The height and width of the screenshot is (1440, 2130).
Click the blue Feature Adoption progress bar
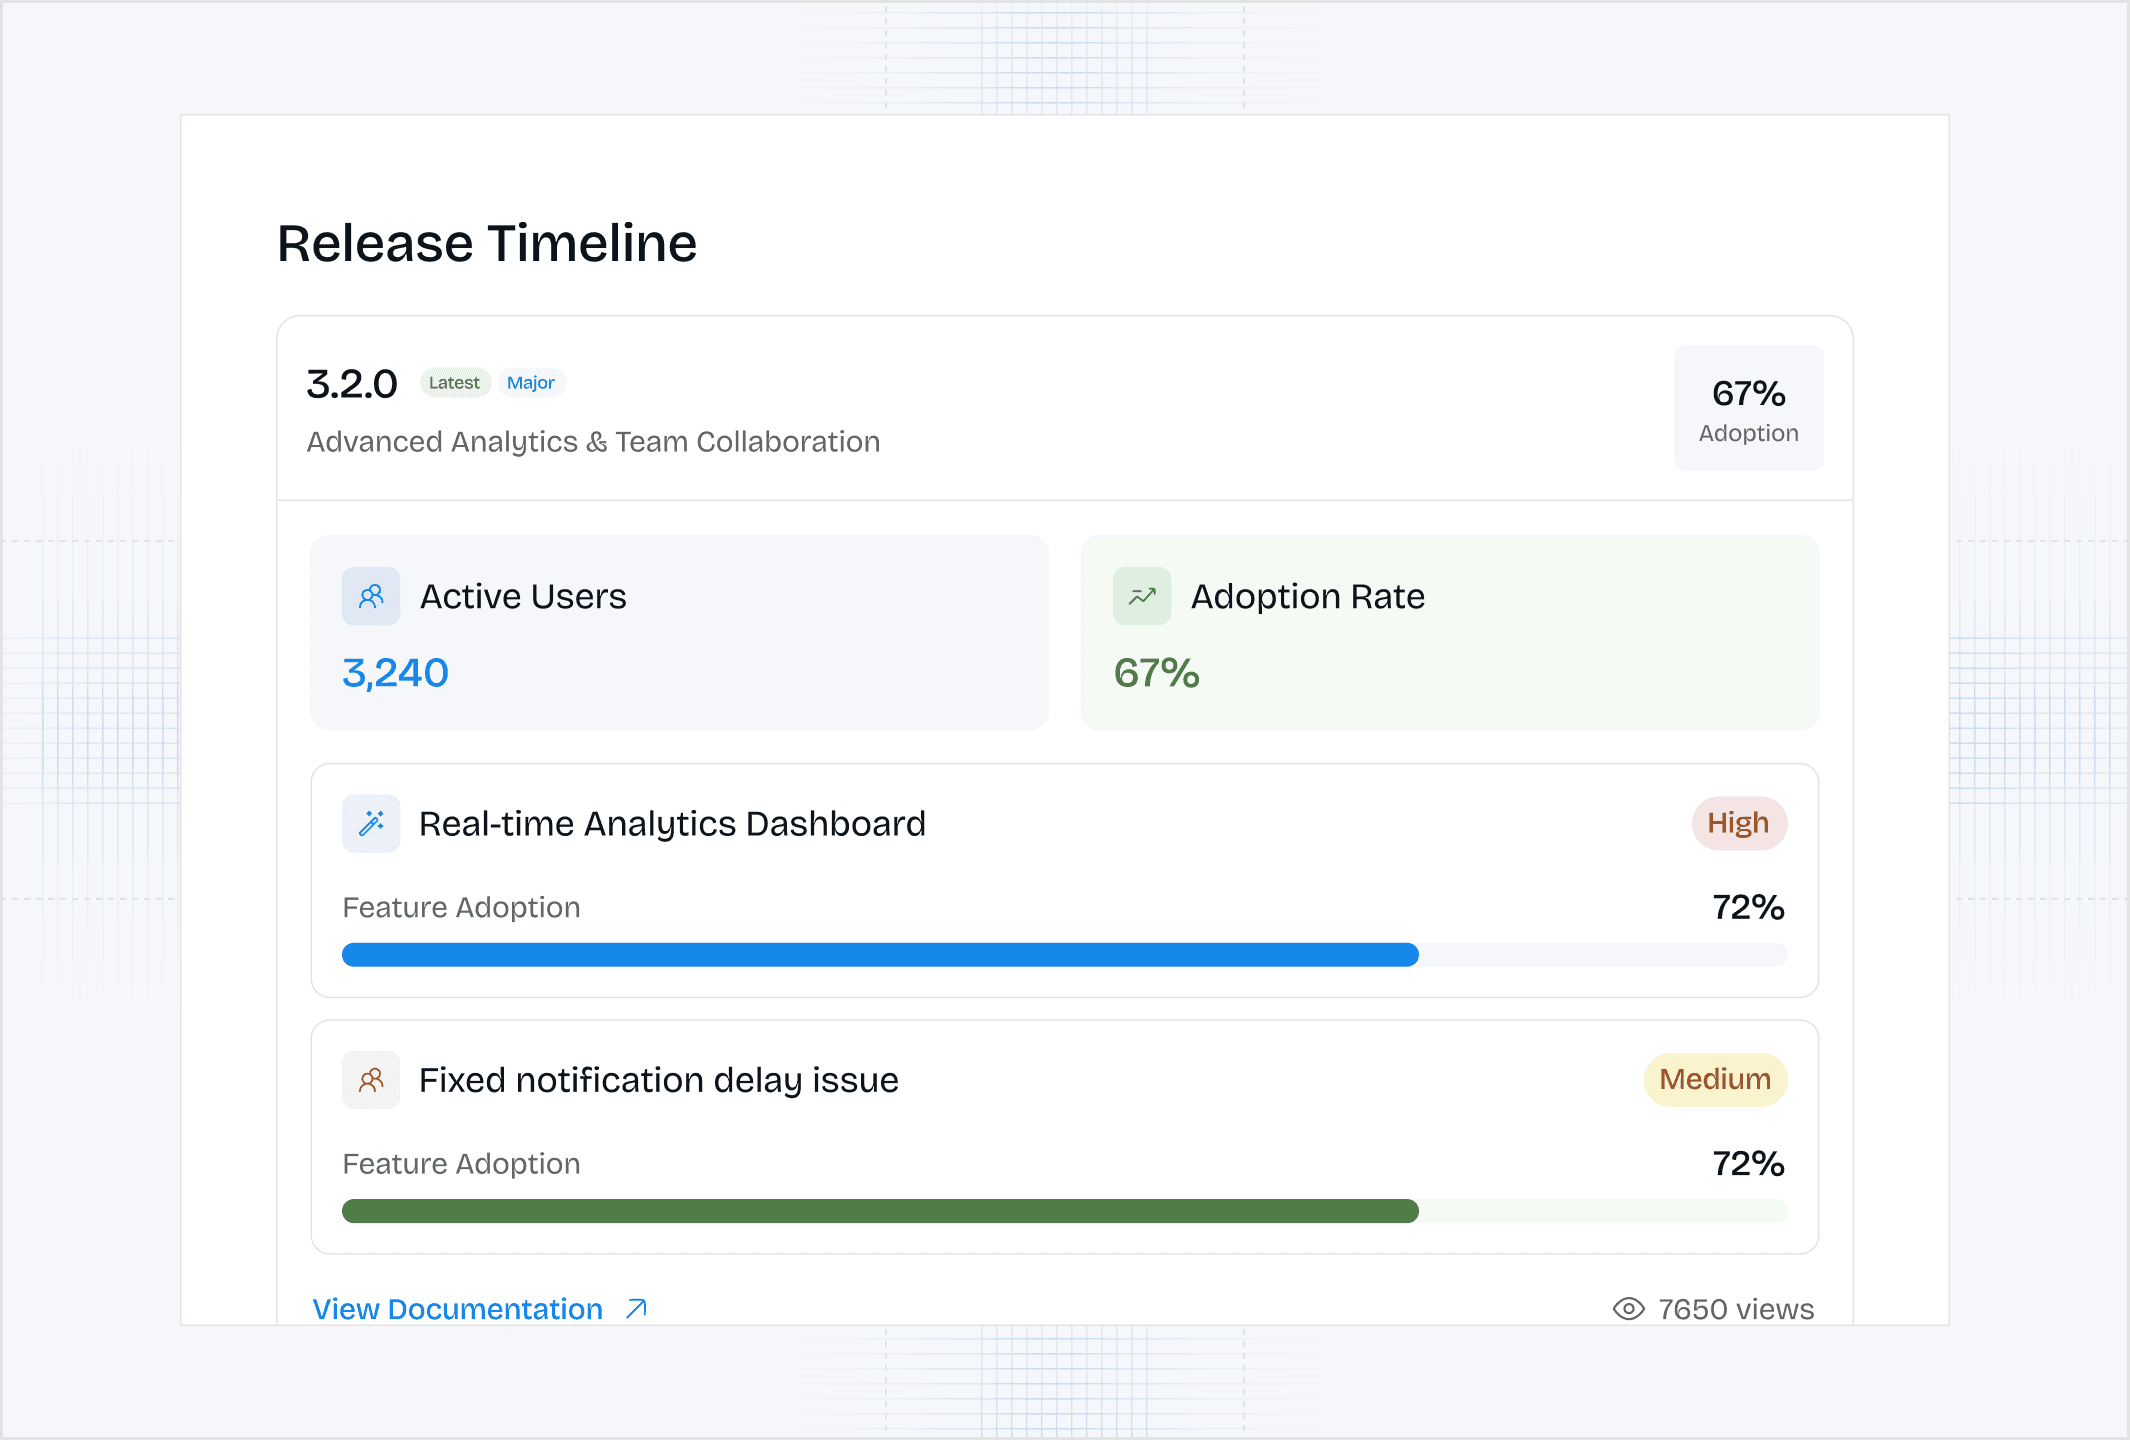point(880,955)
